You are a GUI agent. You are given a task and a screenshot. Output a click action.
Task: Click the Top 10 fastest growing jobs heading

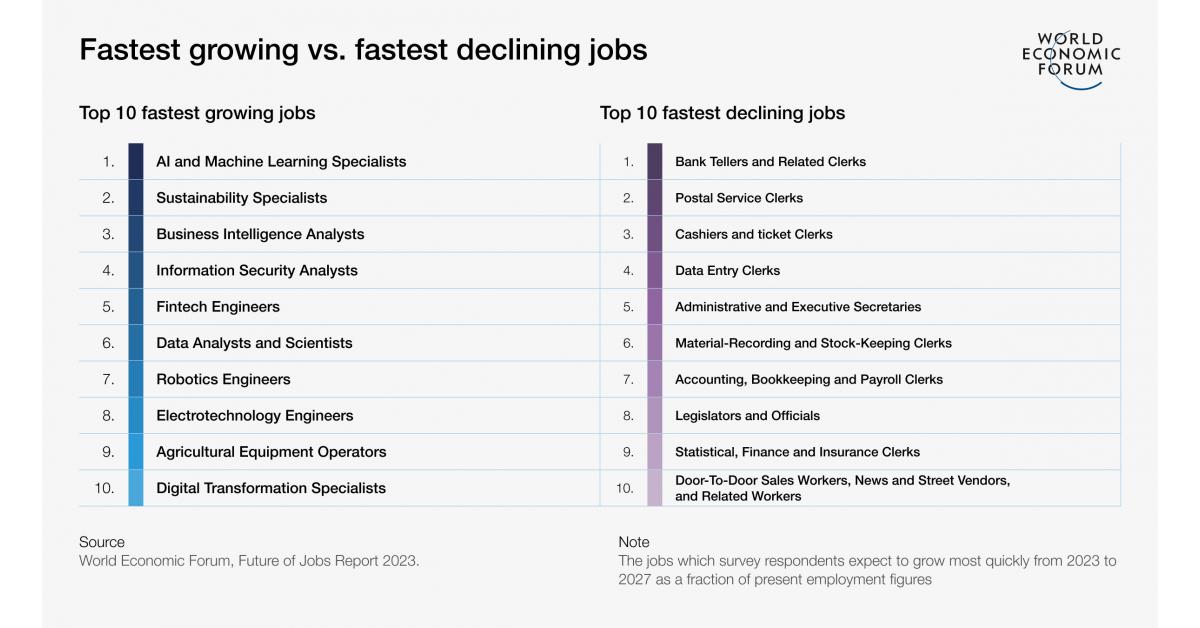pos(197,113)
